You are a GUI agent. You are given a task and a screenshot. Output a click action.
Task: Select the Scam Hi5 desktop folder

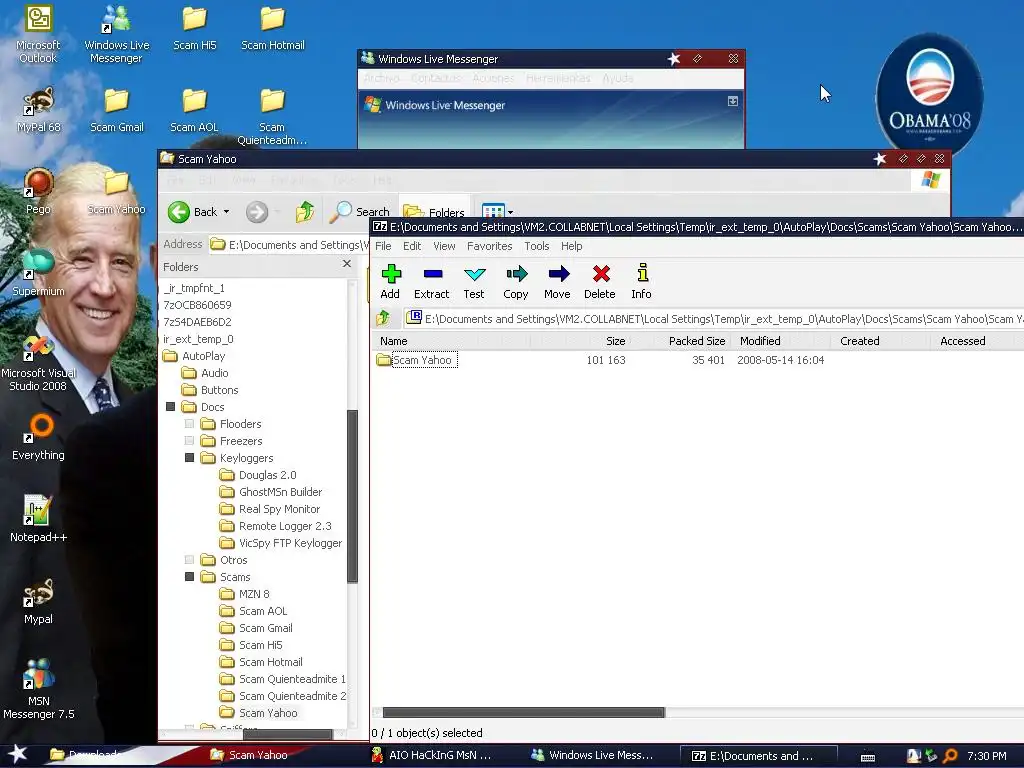pos(195,28)
